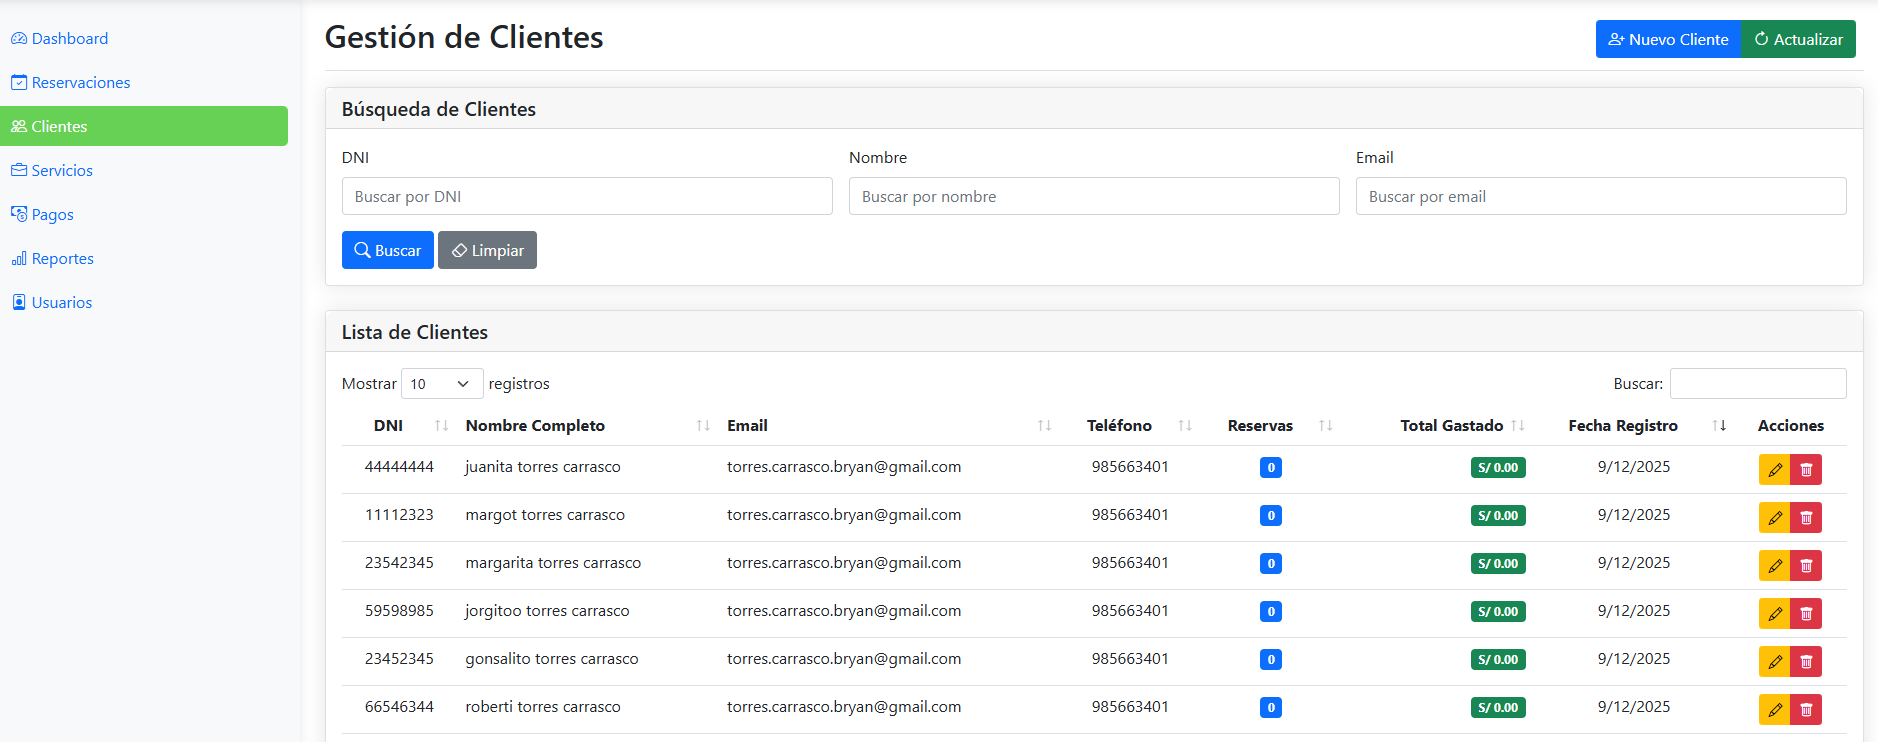
Task: Clear the filters with the Limpiar button
Action: point(487,251)
